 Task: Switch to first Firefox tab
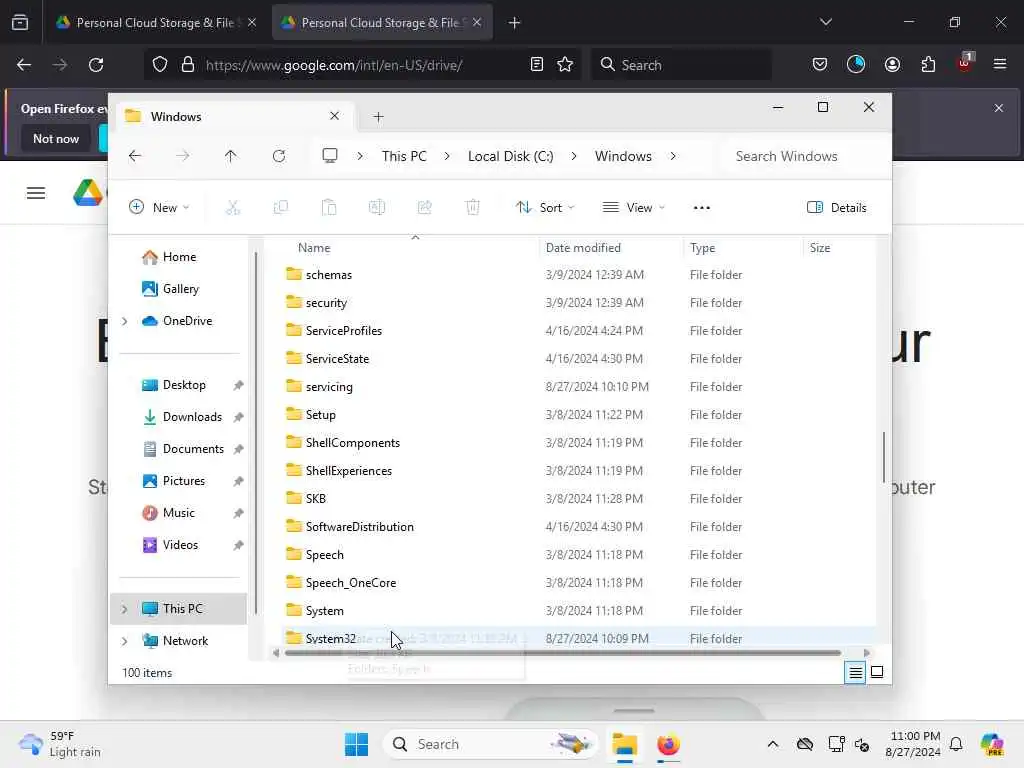155,23
